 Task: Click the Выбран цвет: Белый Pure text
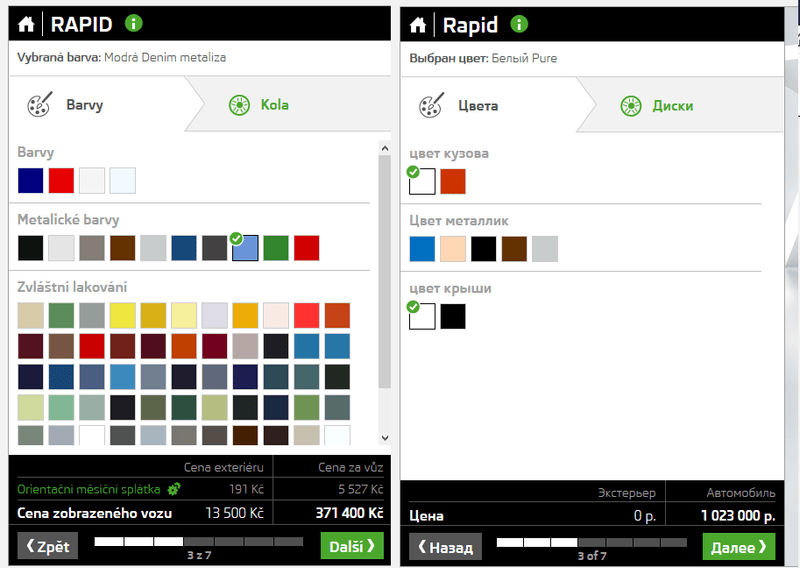tap(483, 58)
